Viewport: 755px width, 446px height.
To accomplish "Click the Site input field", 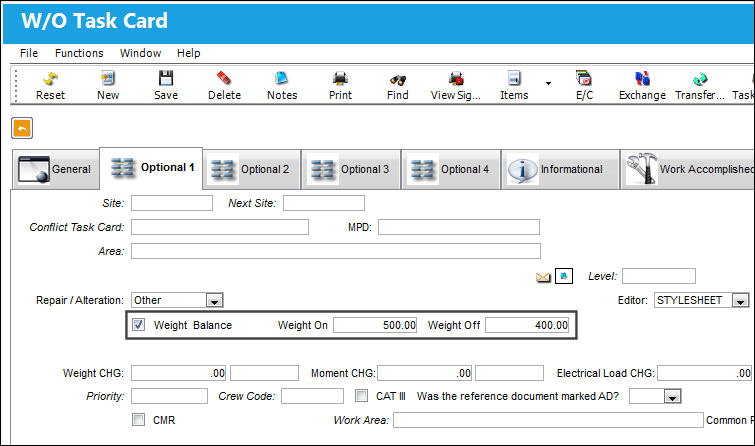I will pos(172,203).
